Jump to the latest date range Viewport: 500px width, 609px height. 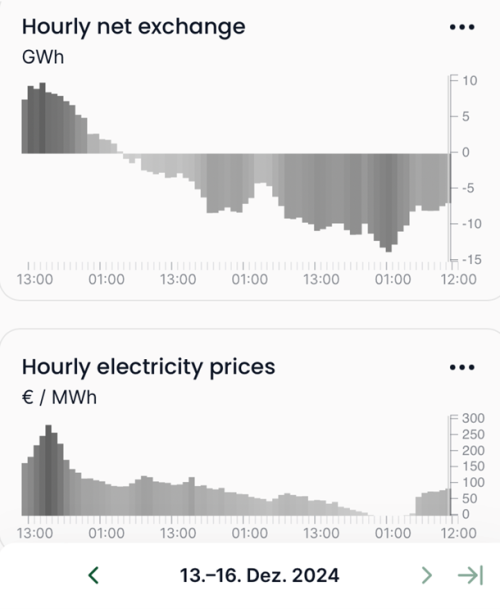point(470,575)
